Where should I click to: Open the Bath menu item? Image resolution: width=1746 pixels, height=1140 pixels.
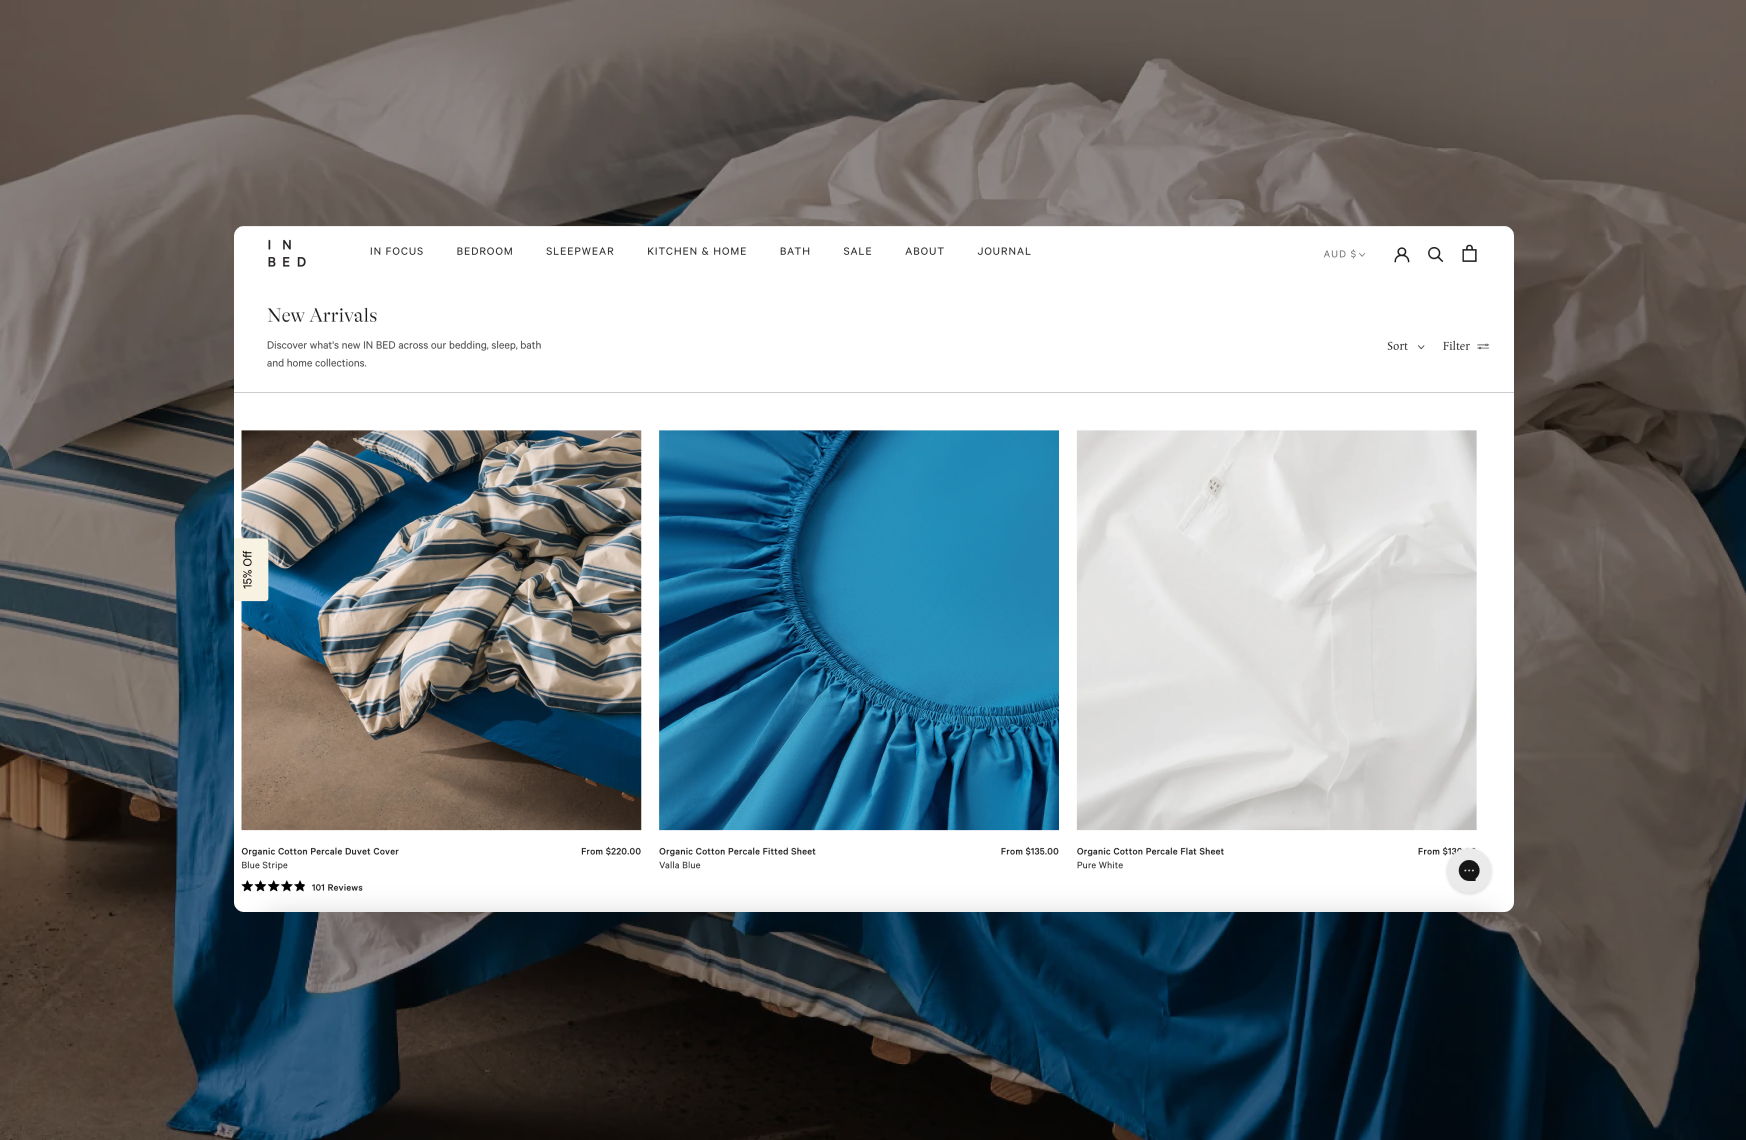[x=795, y=252]
